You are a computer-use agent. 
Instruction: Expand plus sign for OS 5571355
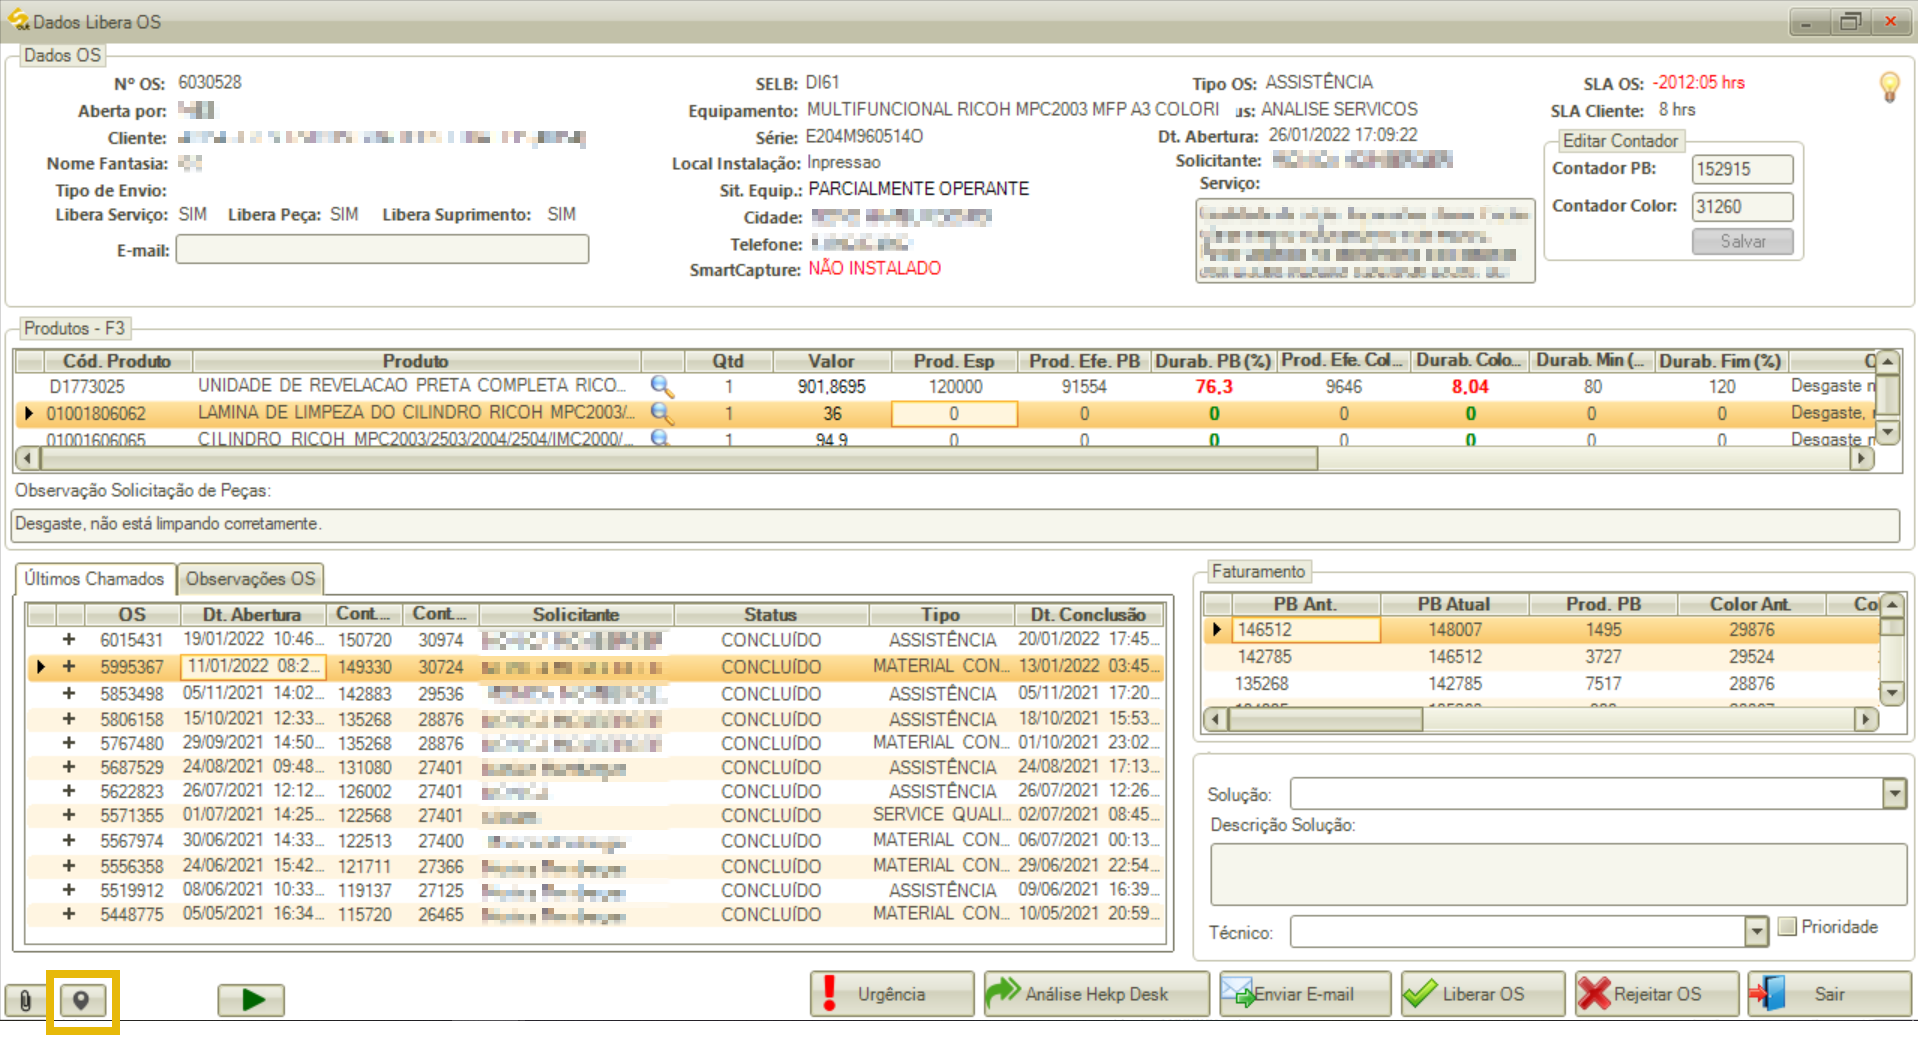click(69, 815)
